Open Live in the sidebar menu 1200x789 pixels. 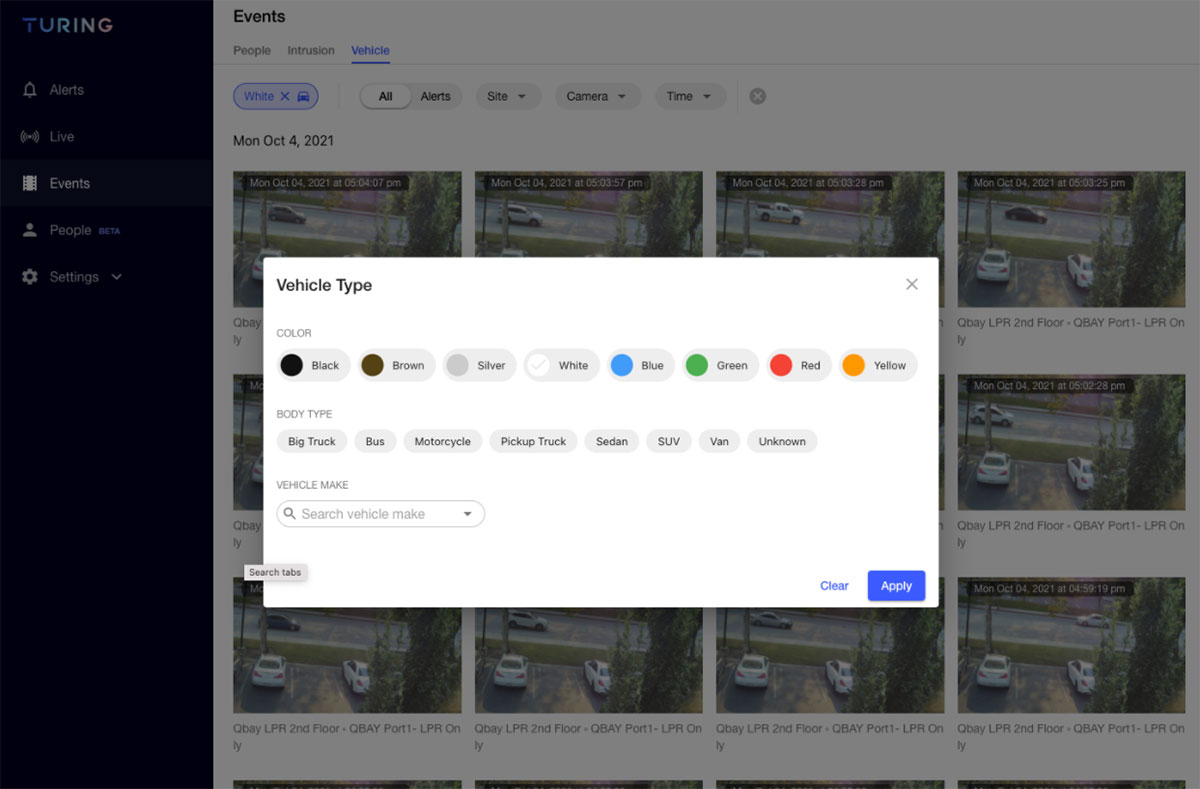pyautogui.click(x=106, y=137)
